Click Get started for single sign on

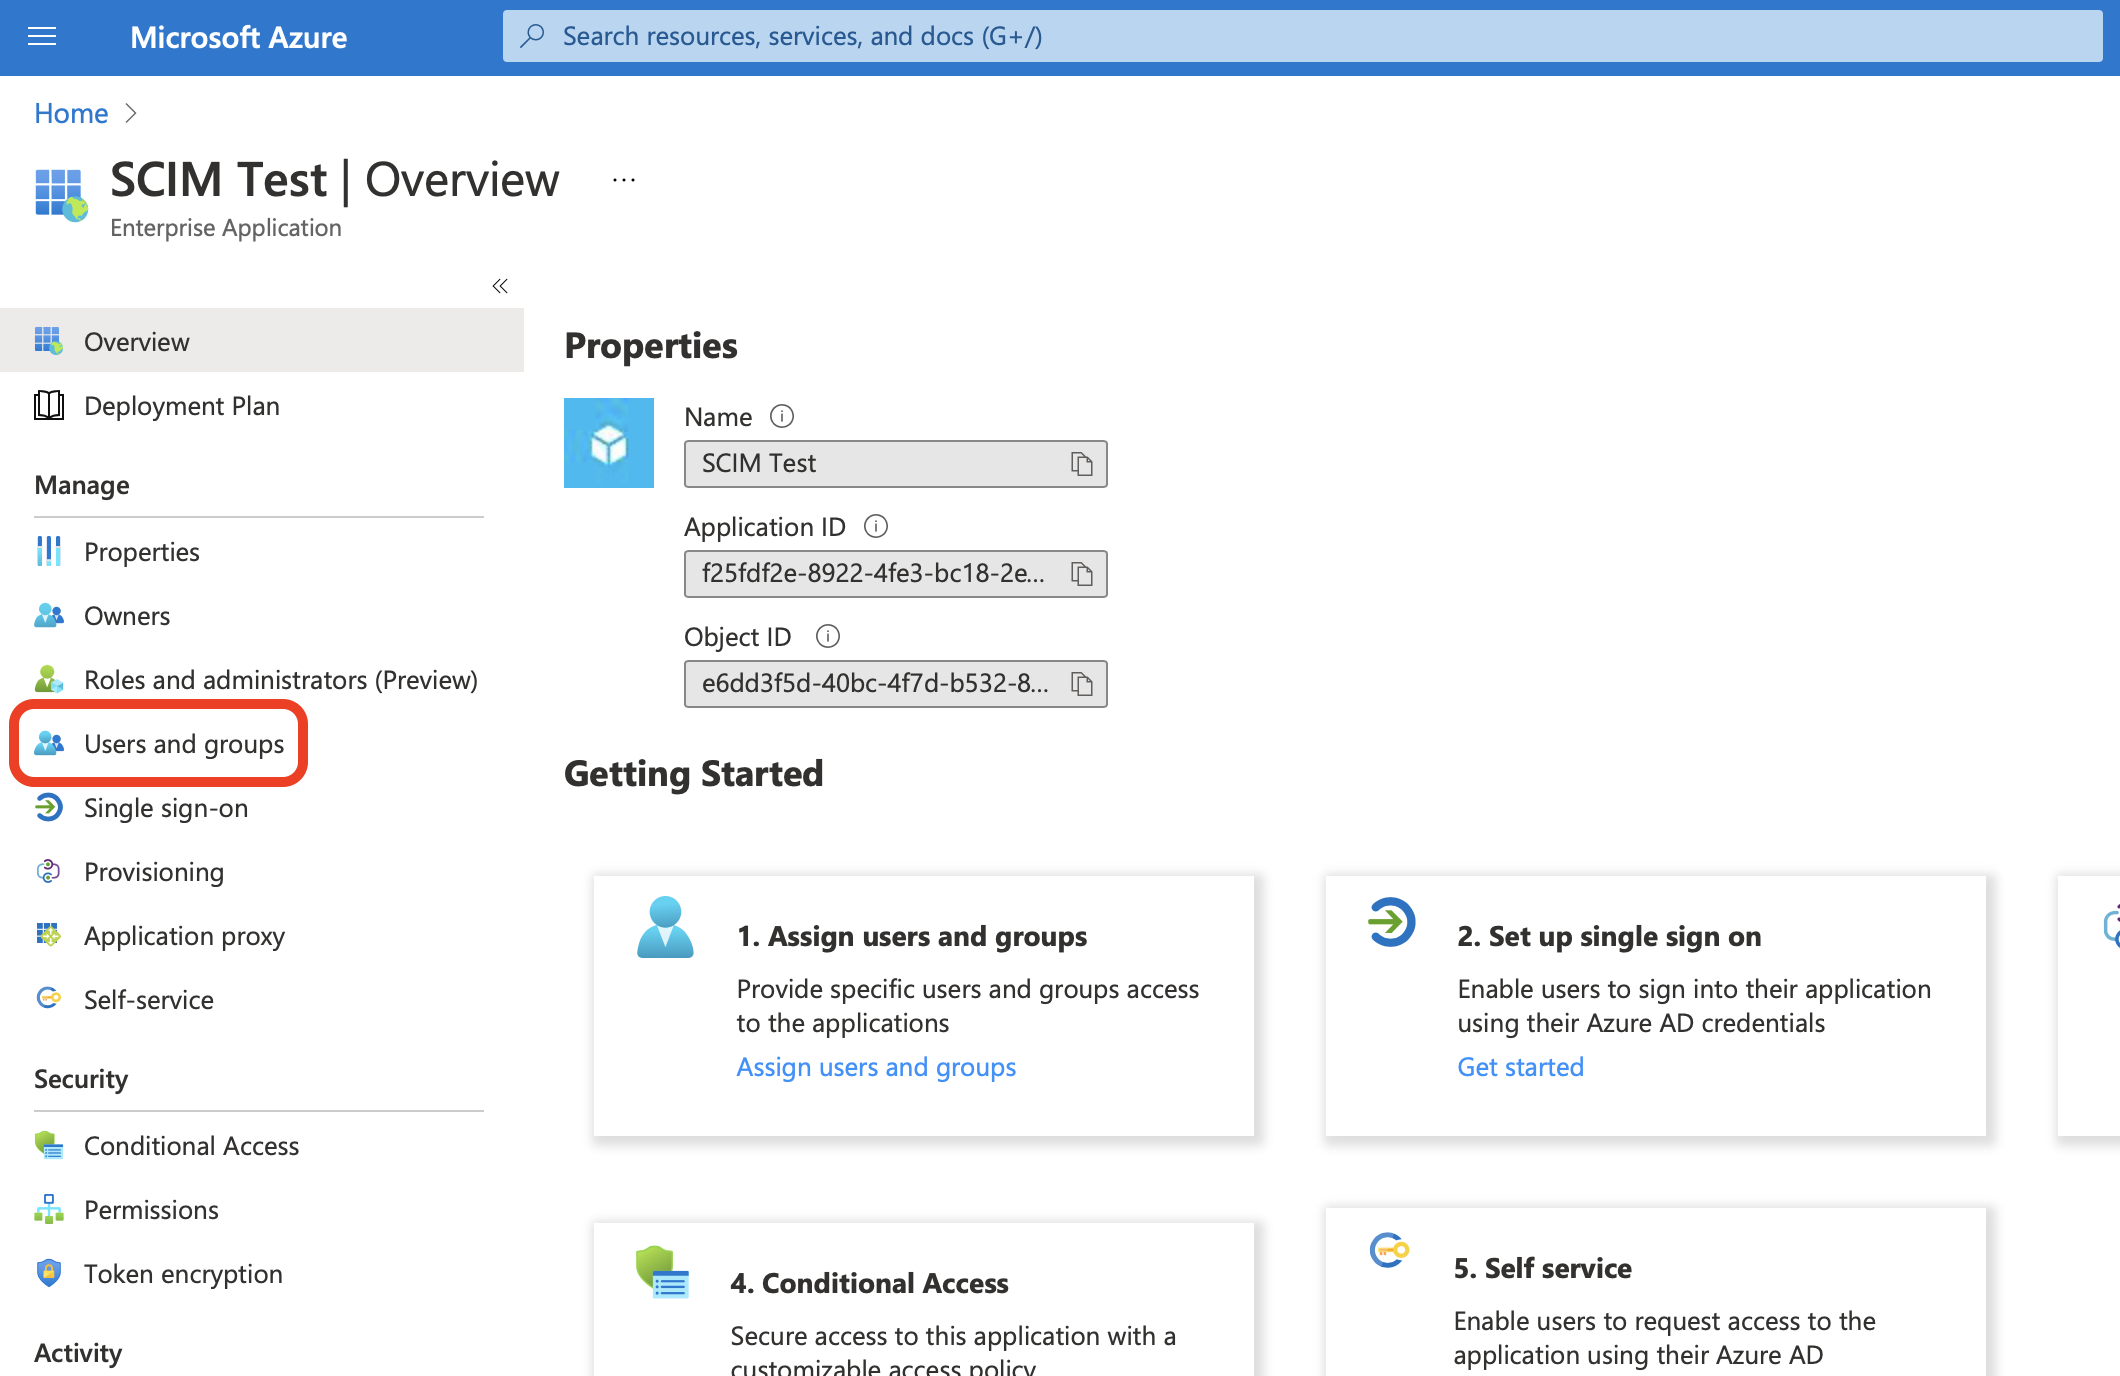tap(1520, 1067)
